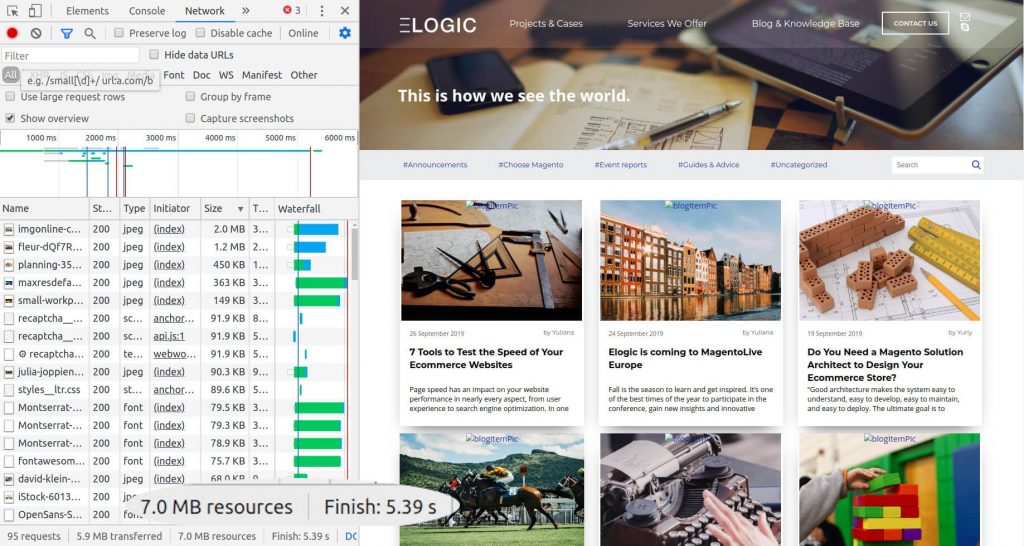Open Elogic is coming to MagentoLive article
This screenshot has height=546, width=1024.
685,359
